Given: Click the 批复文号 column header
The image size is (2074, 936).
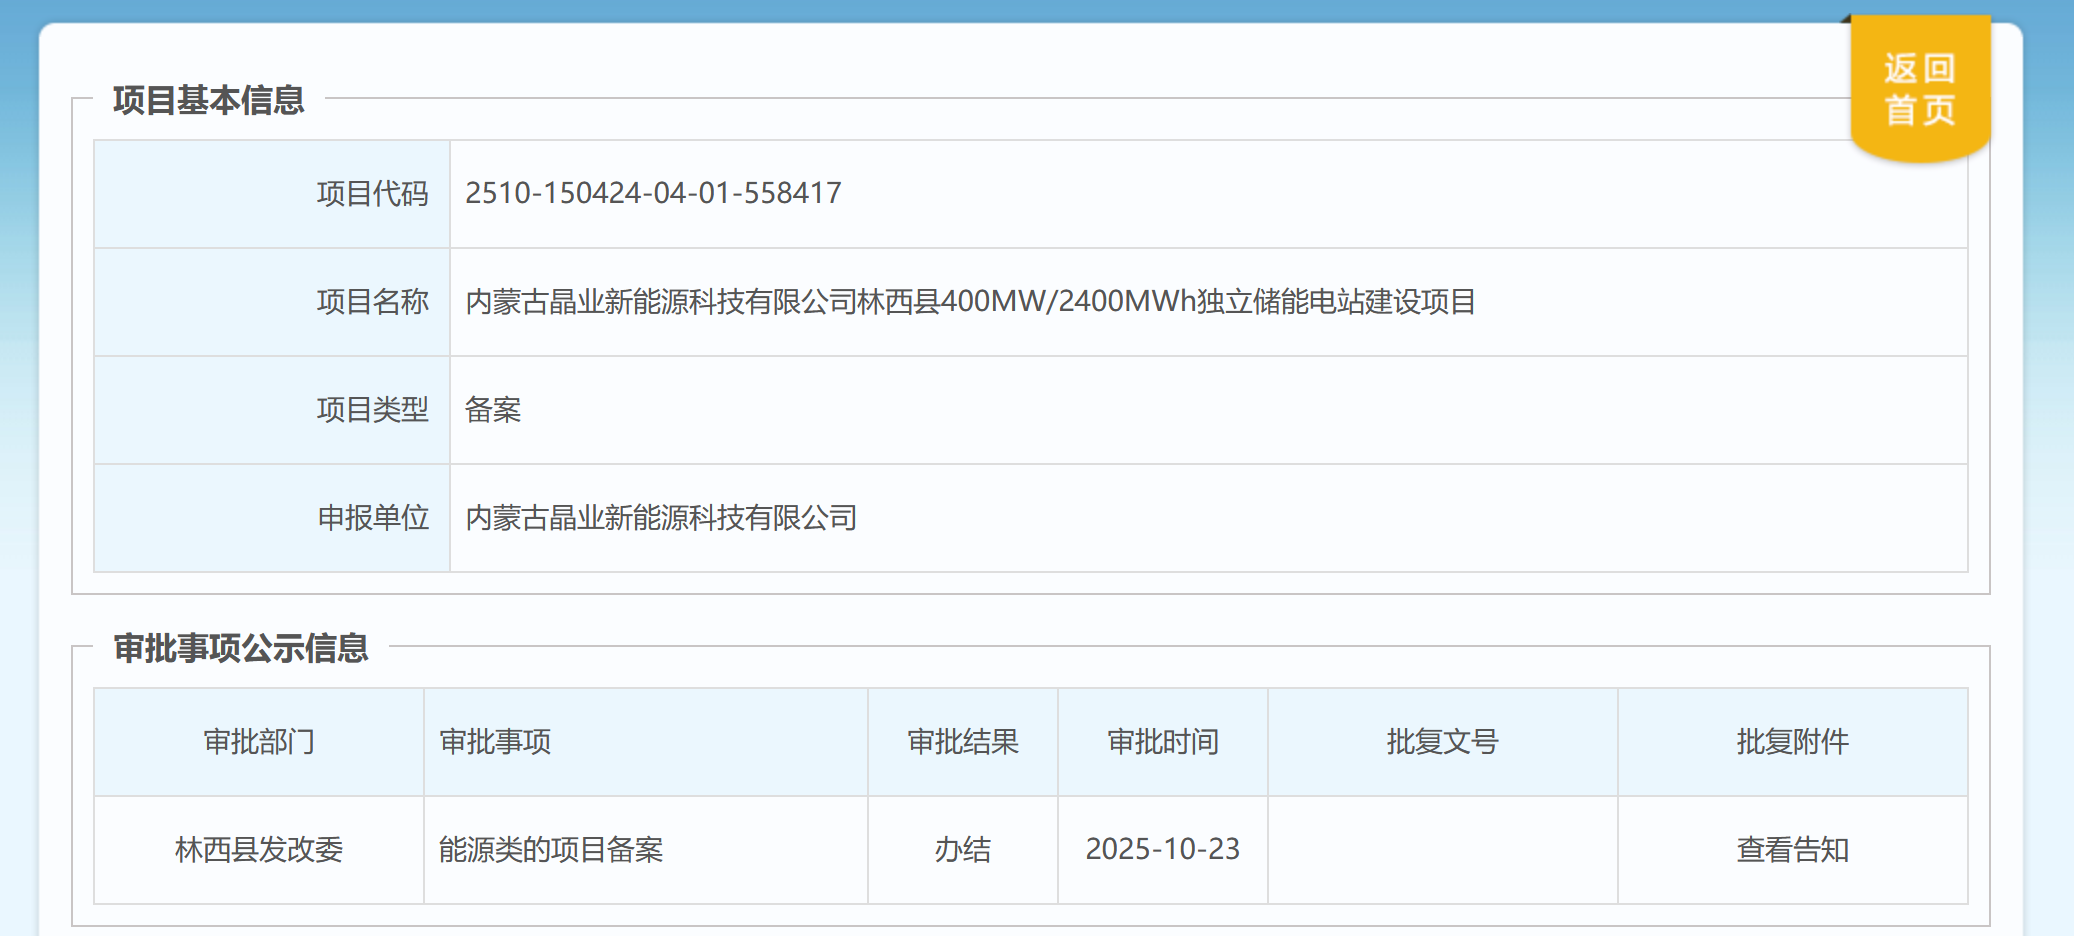Looking at the screenshot, I should coord(1442,742).
